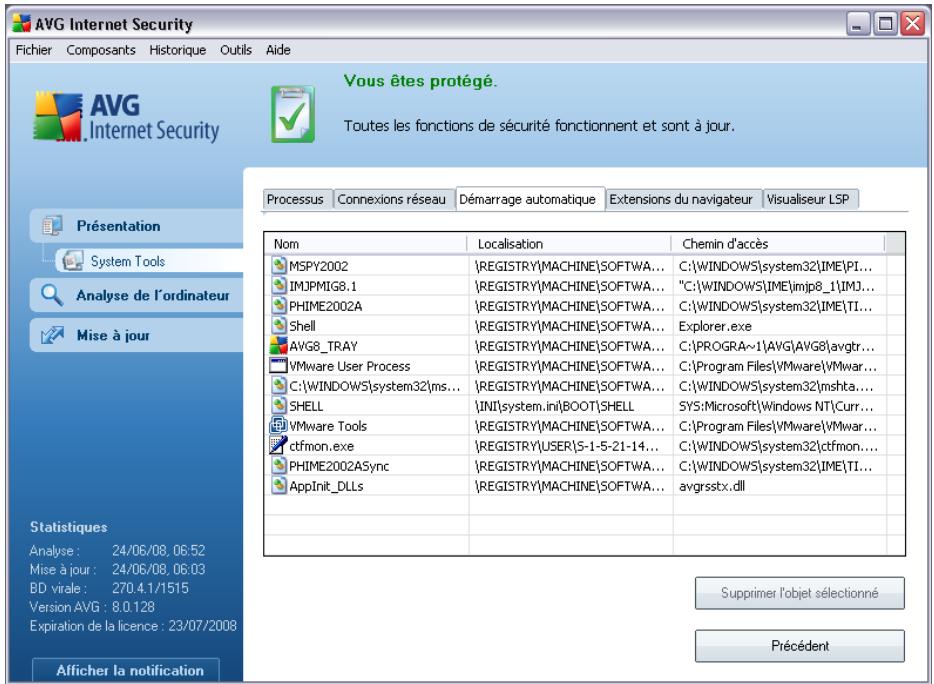The image size is (934, 684).
Task: Click the MSPY2002 row icon
Action: (x=279, y=265)
